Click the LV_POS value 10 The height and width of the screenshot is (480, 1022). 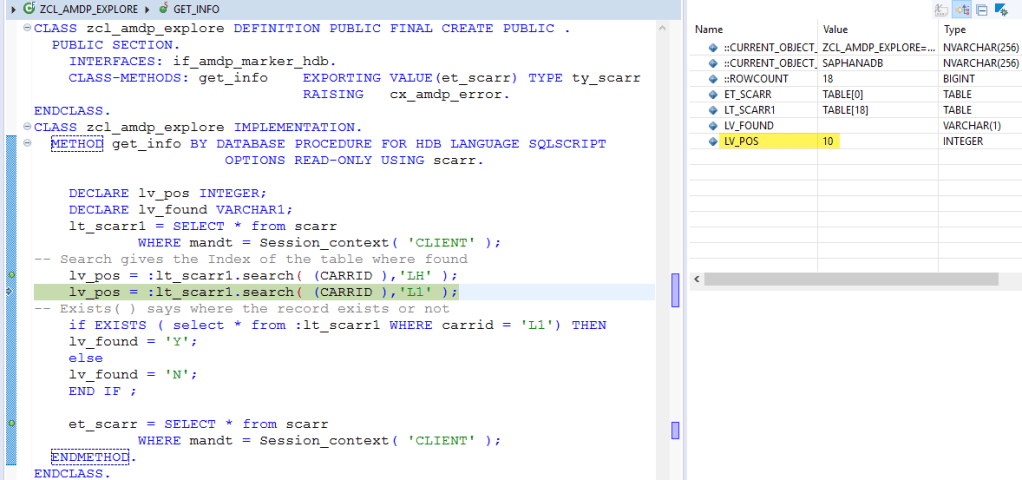coord(828,142)
